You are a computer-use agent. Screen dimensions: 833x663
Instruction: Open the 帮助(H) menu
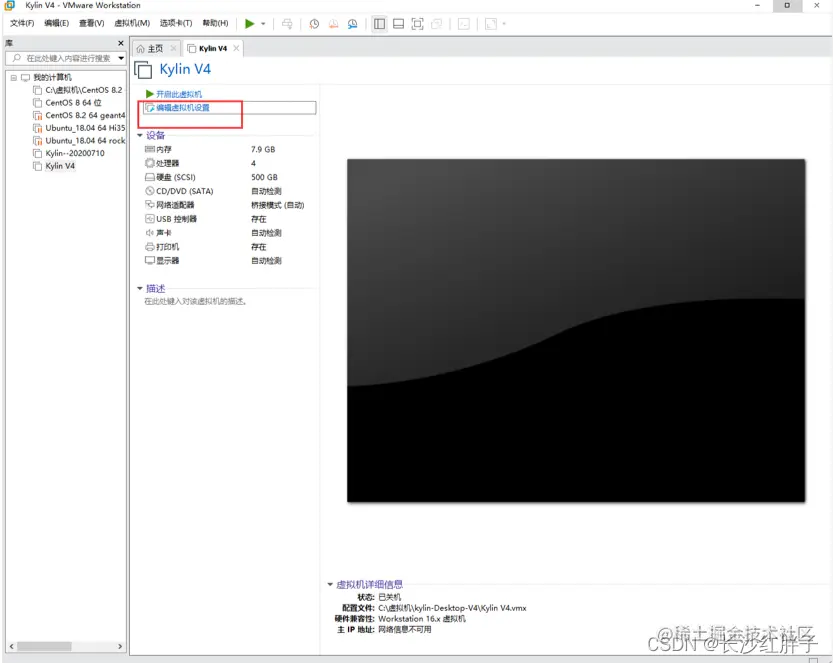tap(215, 23)
